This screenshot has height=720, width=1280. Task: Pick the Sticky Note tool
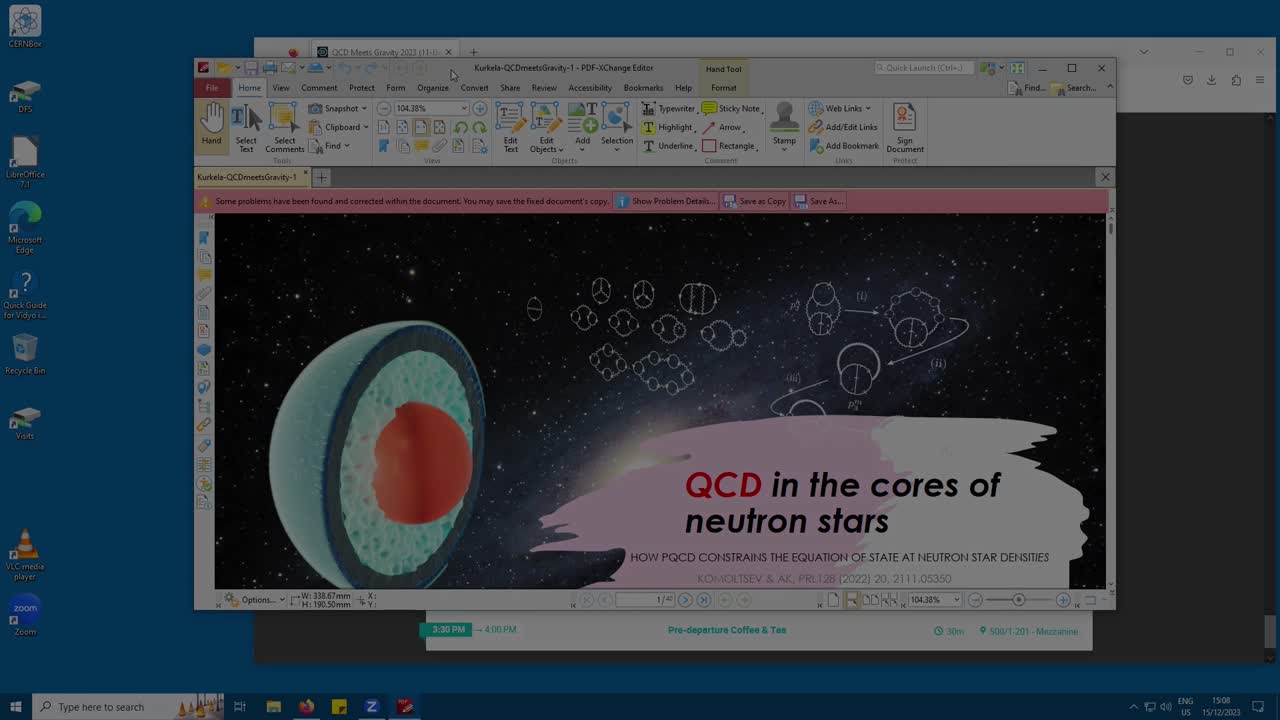click(x=731, y=108)
